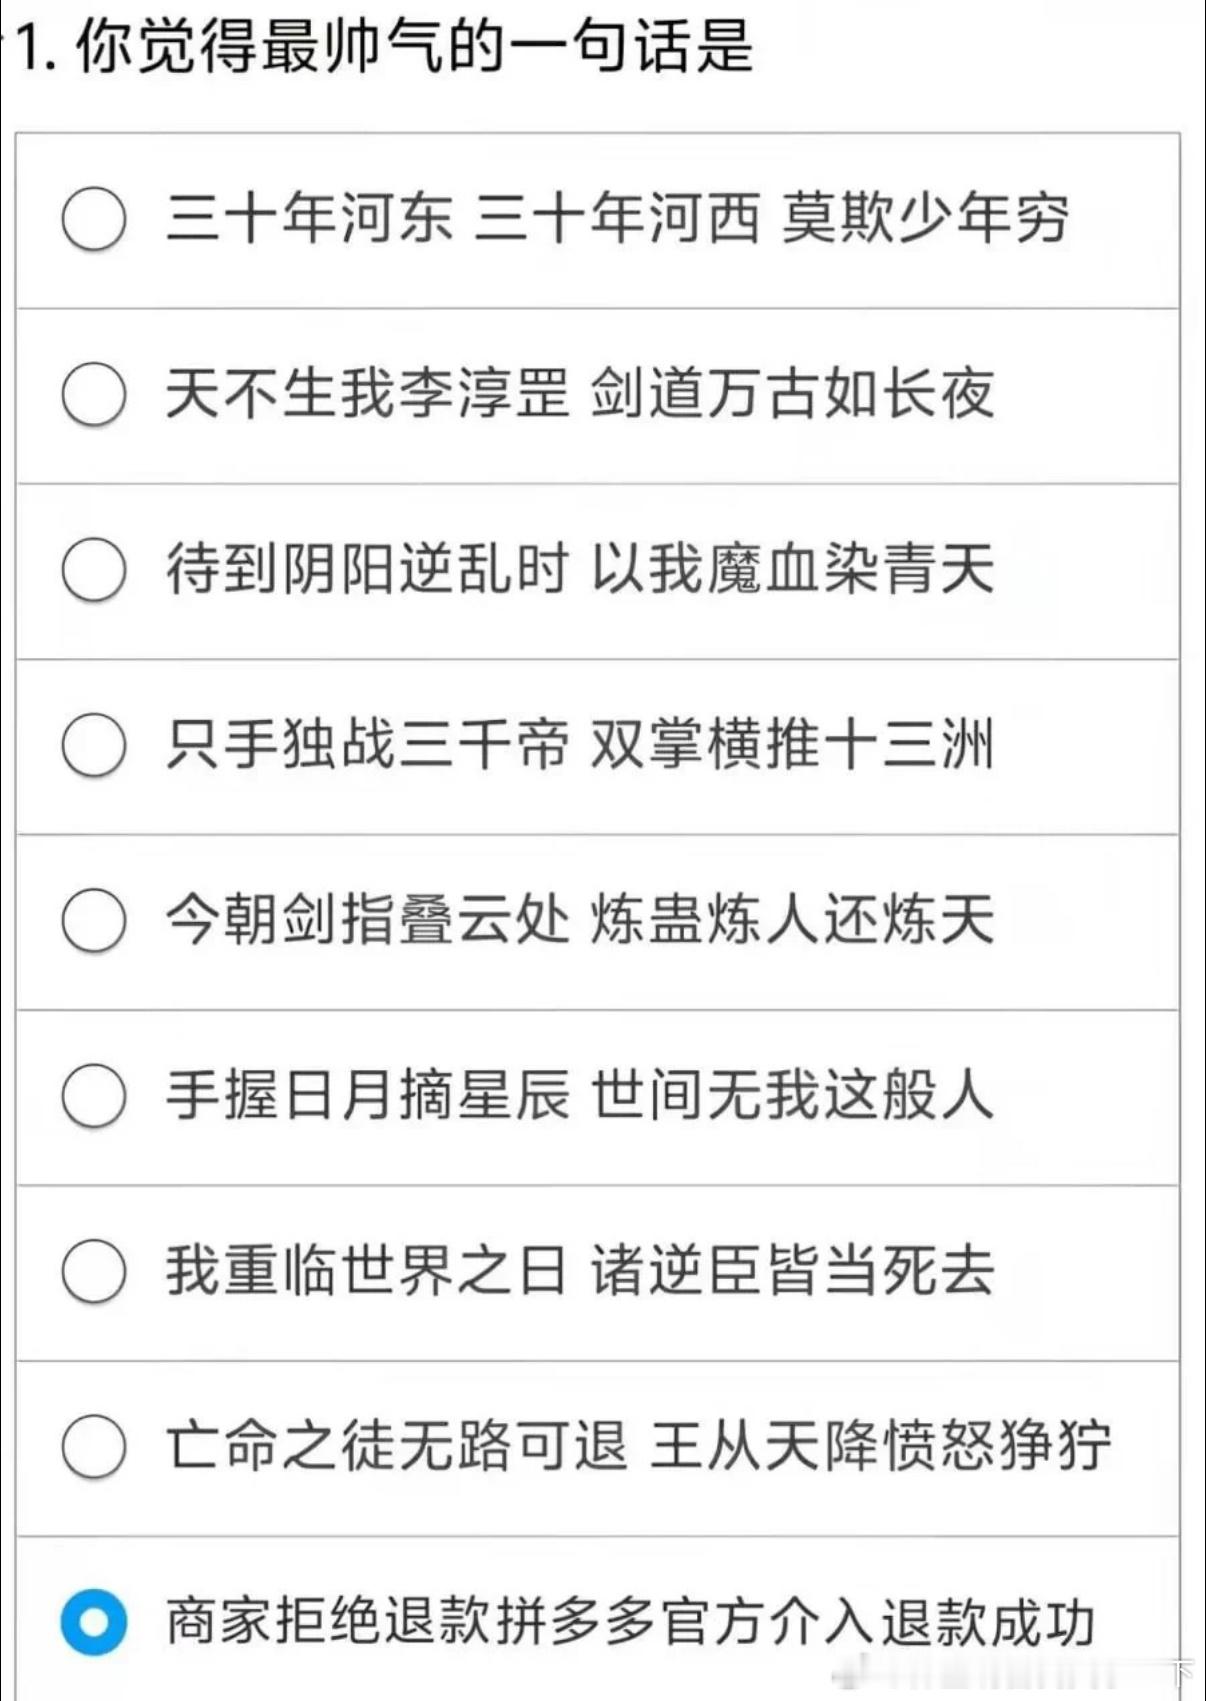Viewport: 1206px width, 1701px height.
Task: Click the selected radio button for 商家拒绝退款
Action: coord(94,1621)
